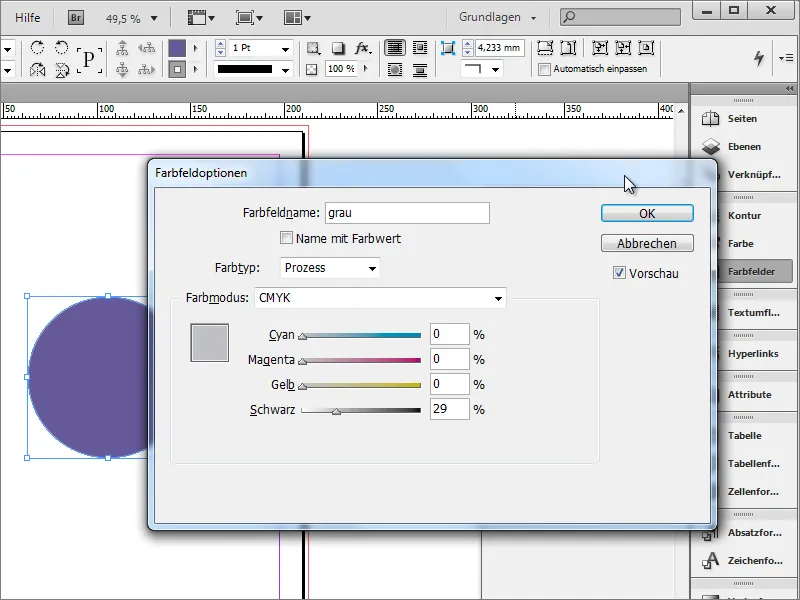Open the Hyperlinks panel

point(755,354)
